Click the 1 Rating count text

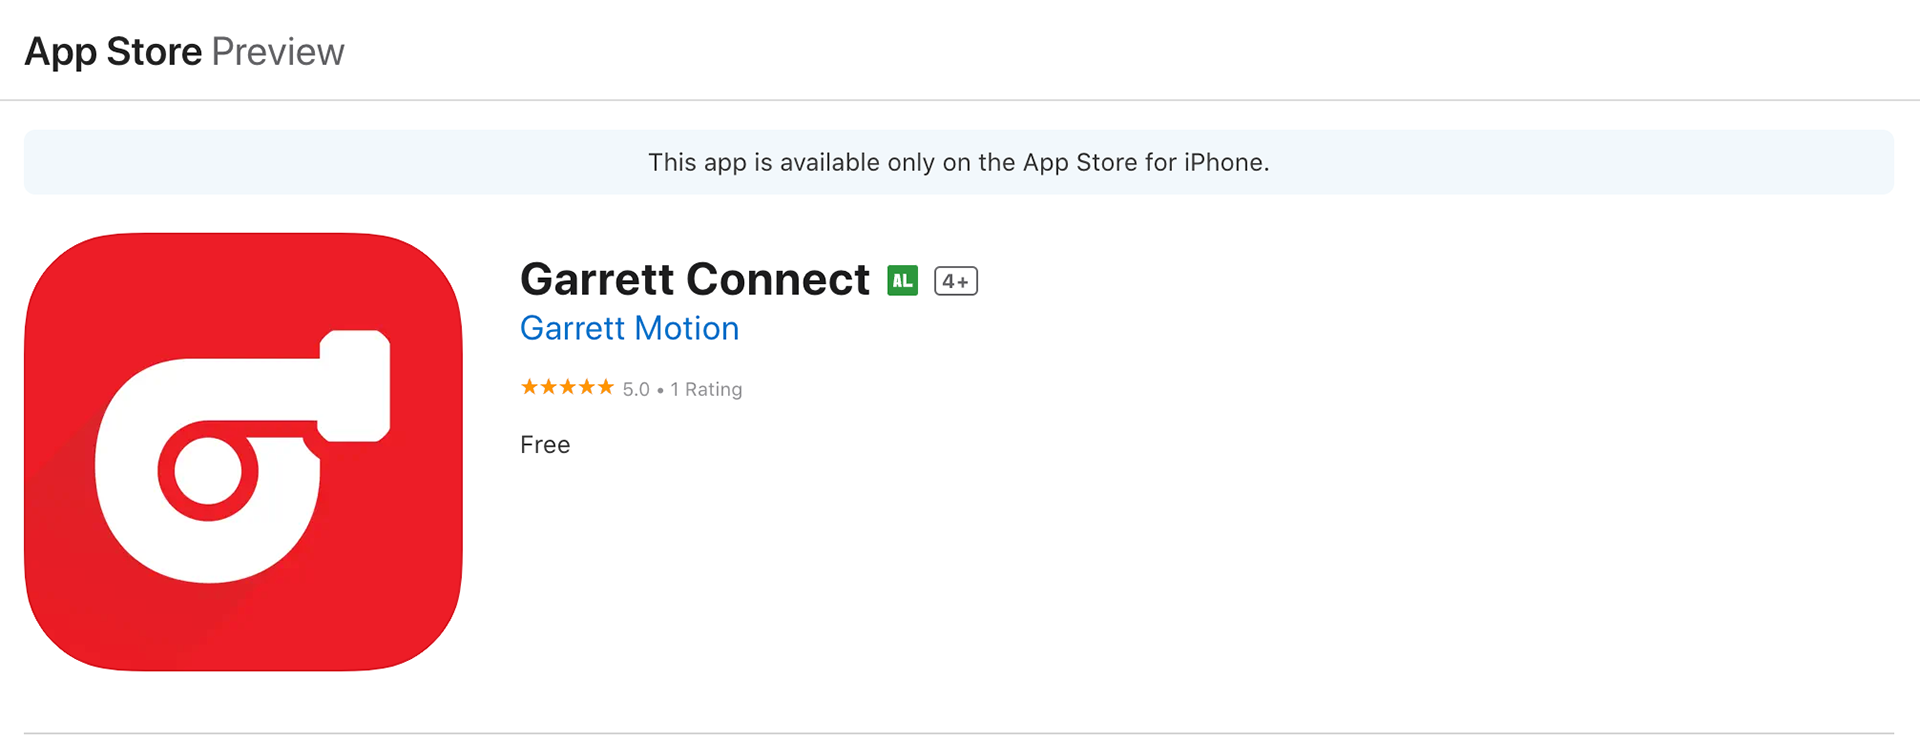[706, 389]
